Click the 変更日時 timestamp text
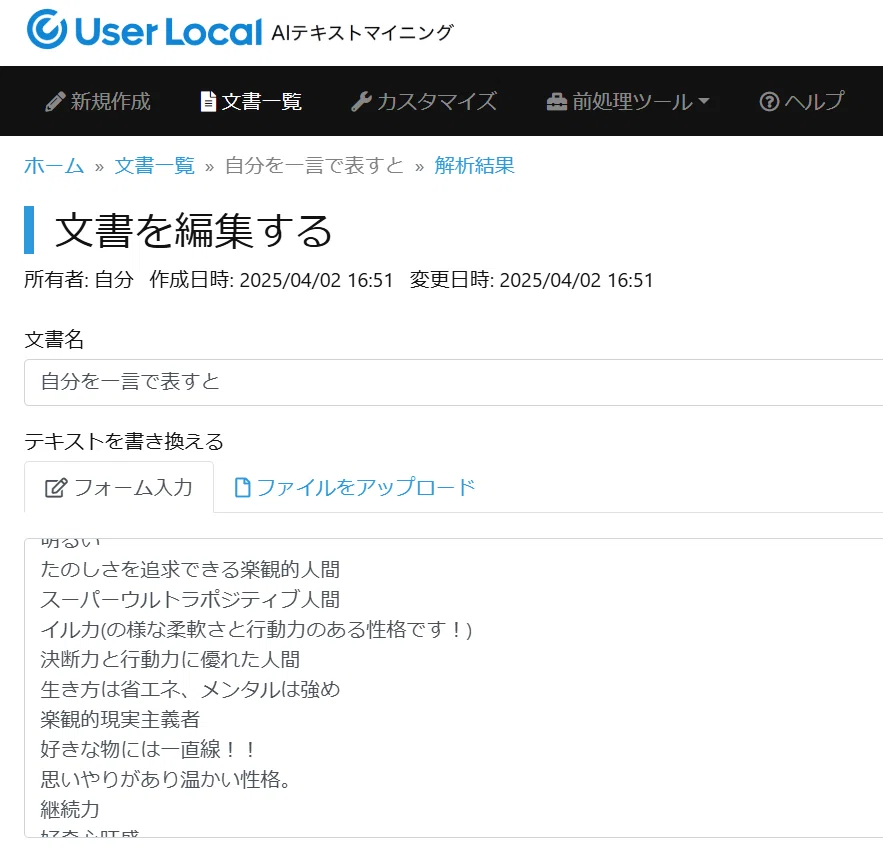 [x=531, y=280]
